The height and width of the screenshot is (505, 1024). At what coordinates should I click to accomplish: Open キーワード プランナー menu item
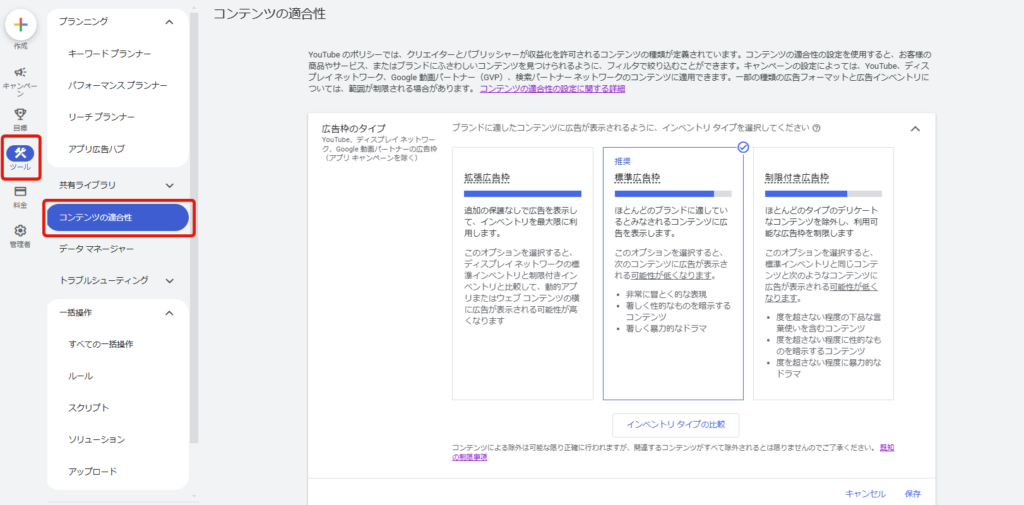click(110, 54)
